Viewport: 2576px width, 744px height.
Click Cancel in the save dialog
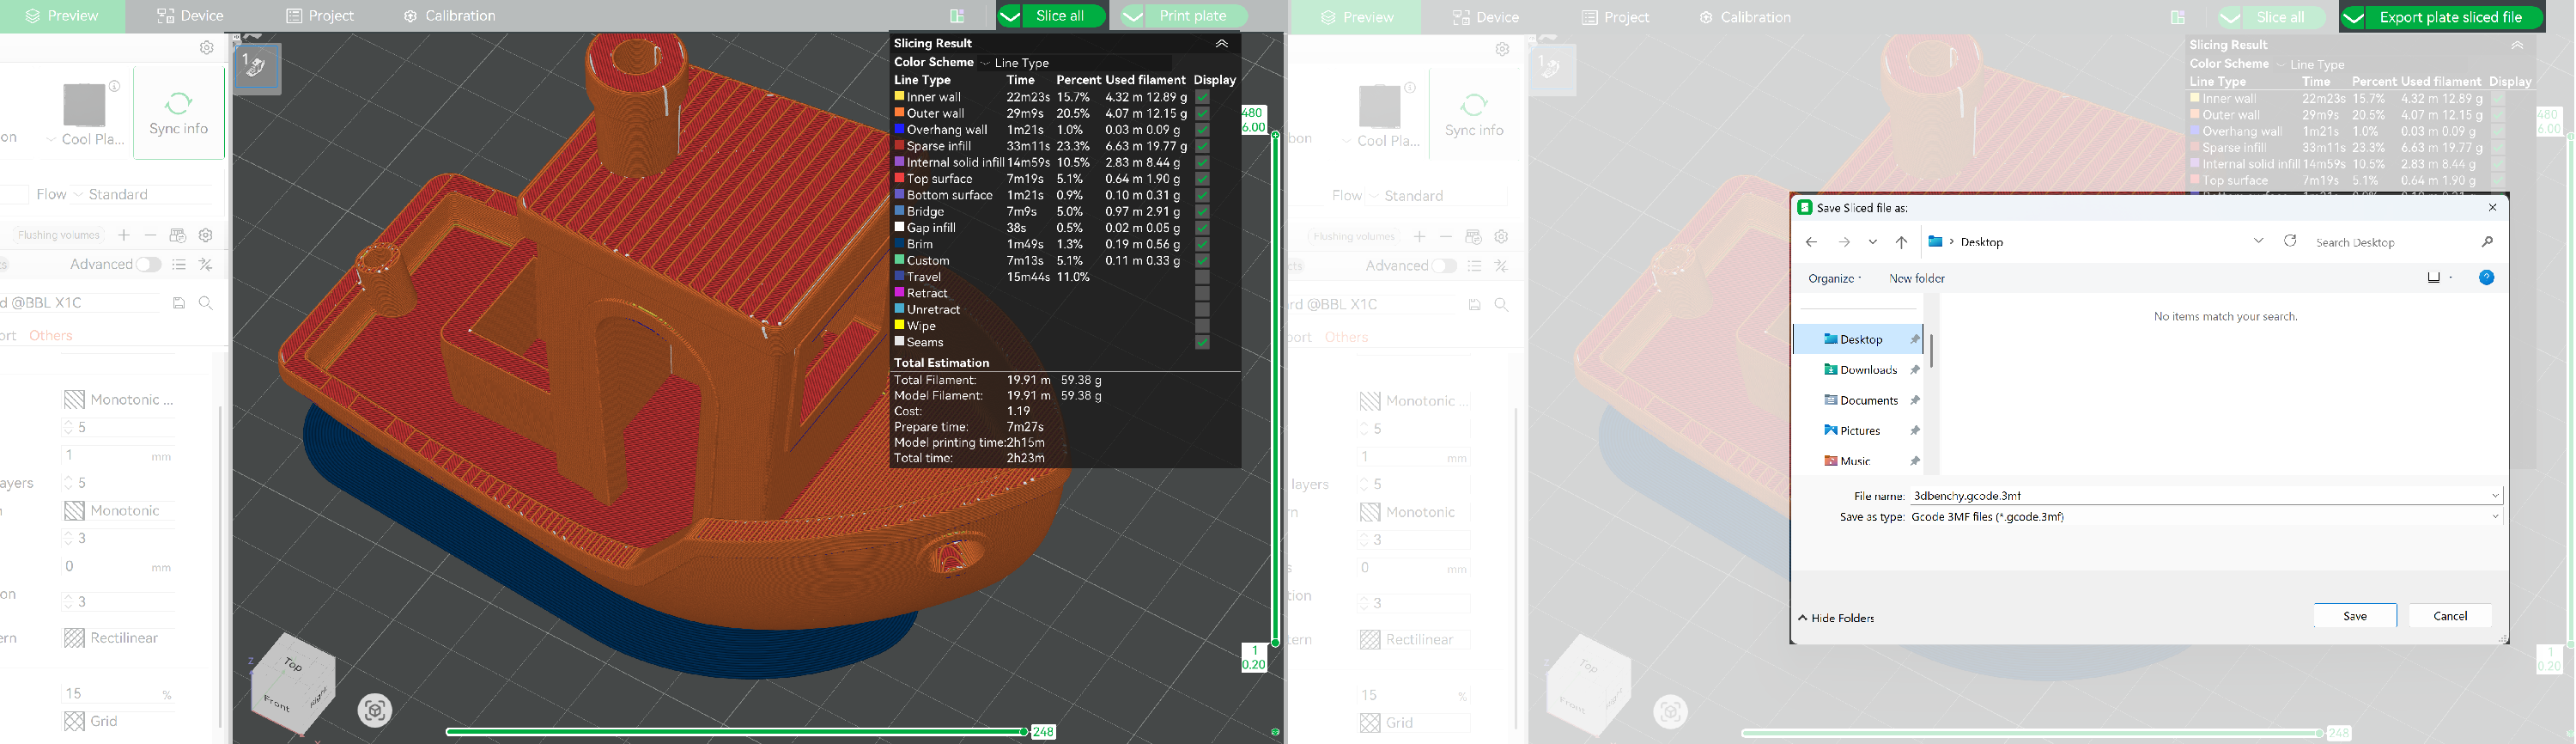click(x=2450, y=616)
